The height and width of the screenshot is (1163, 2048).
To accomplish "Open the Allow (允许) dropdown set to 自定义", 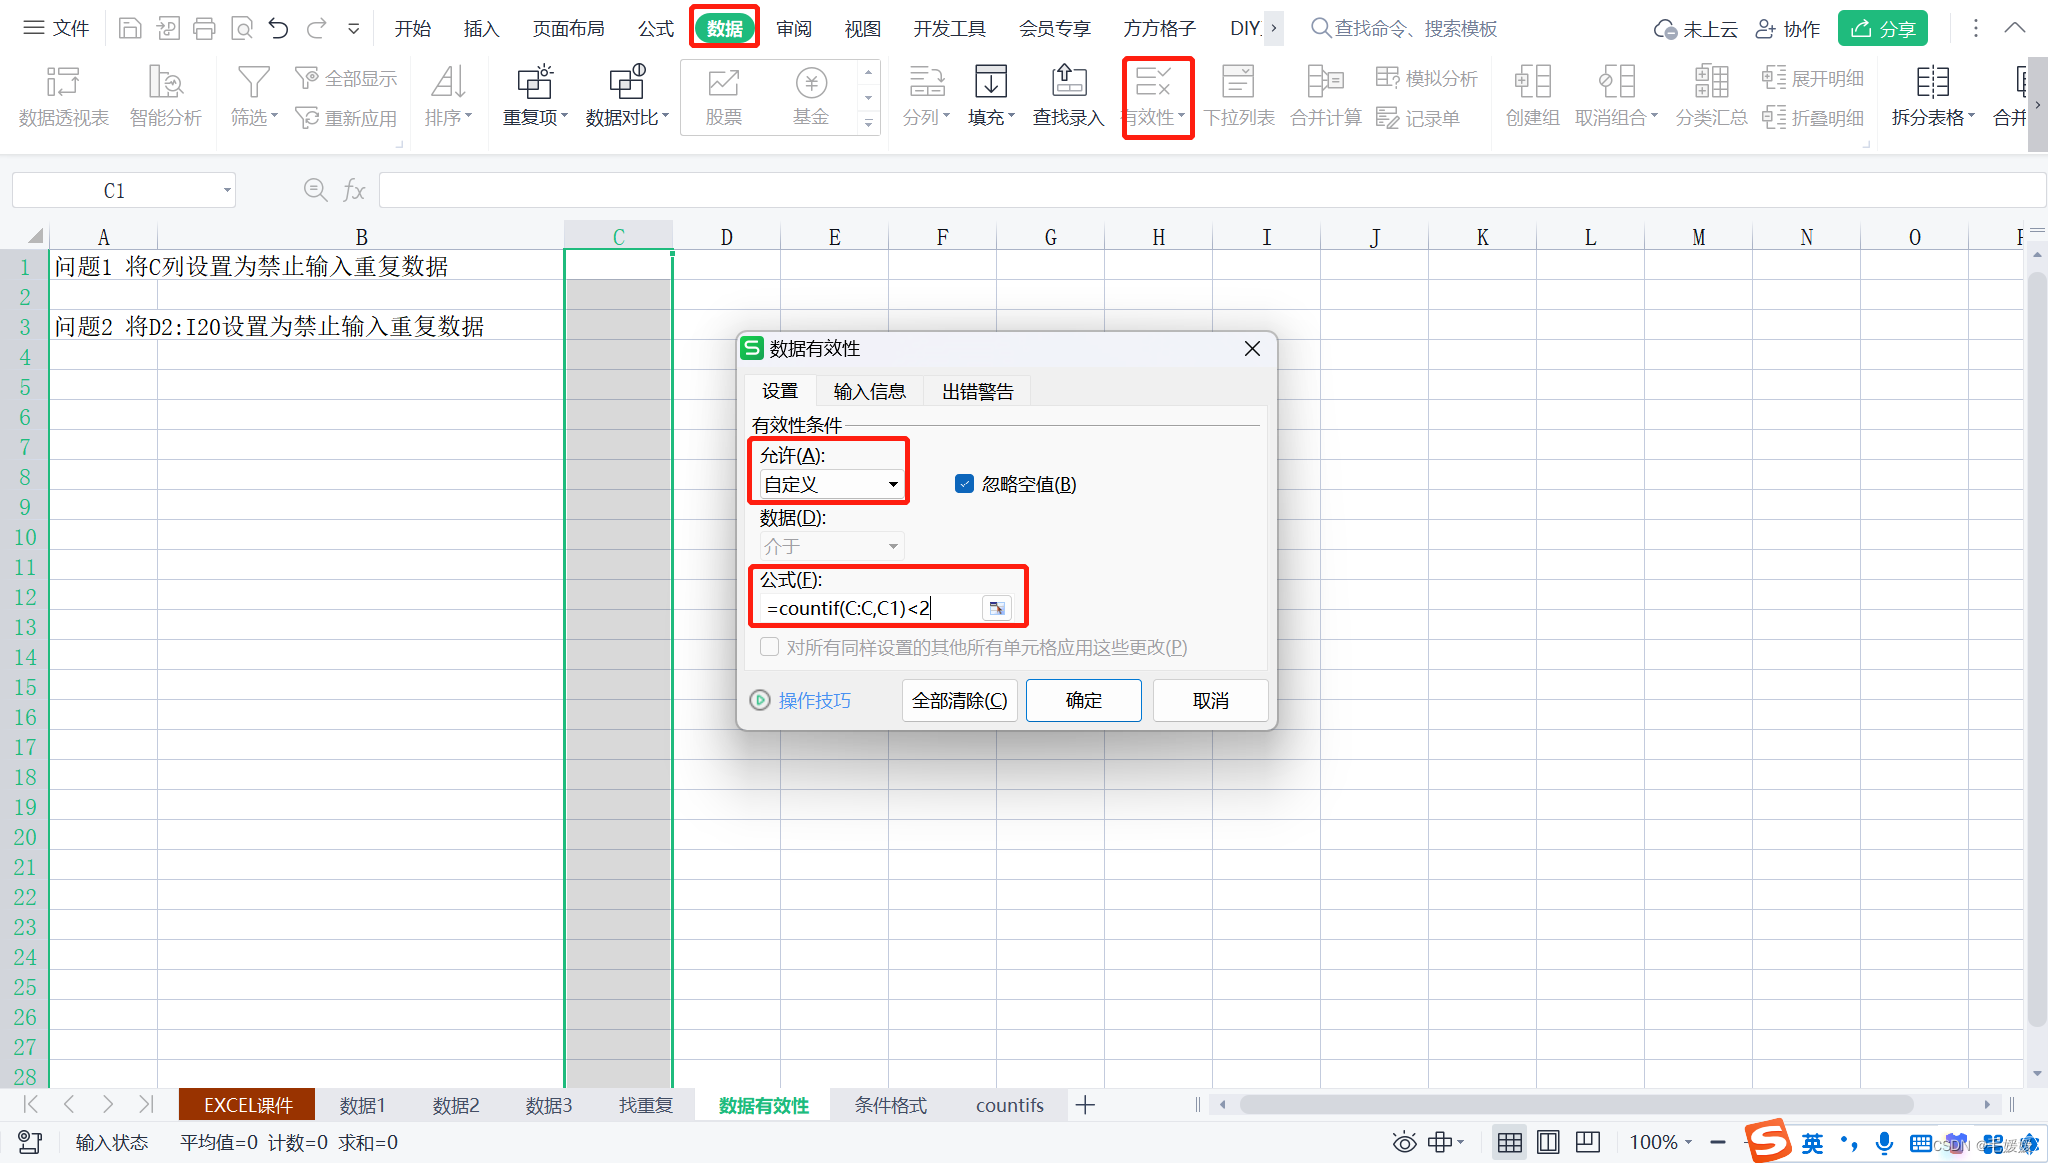I will click(x=830, y=484).
